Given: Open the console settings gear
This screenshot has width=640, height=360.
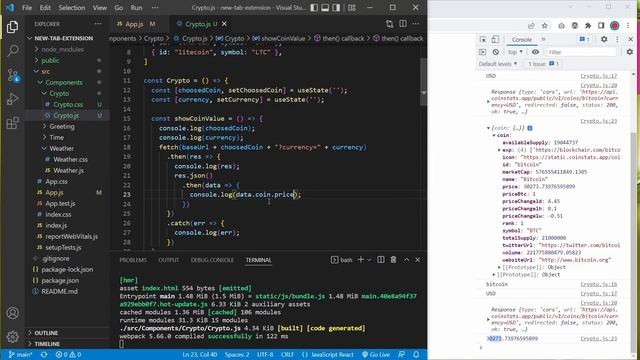Looking at the screenshot, I should (x=630, y=52).
